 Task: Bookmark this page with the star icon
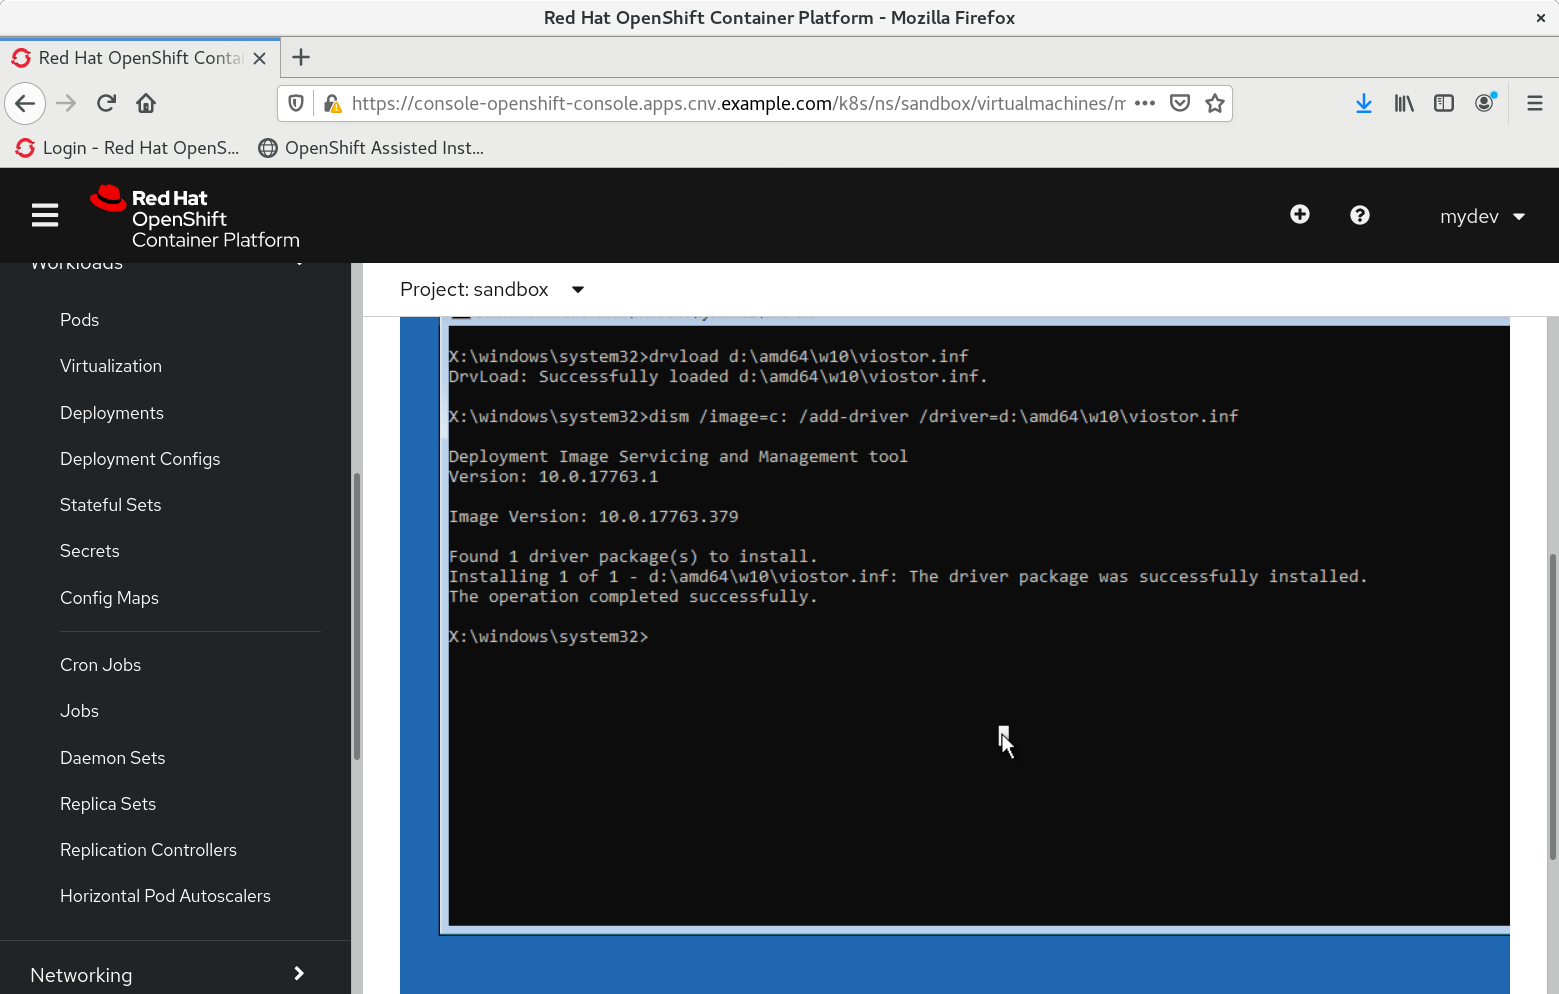(1214, 103)
